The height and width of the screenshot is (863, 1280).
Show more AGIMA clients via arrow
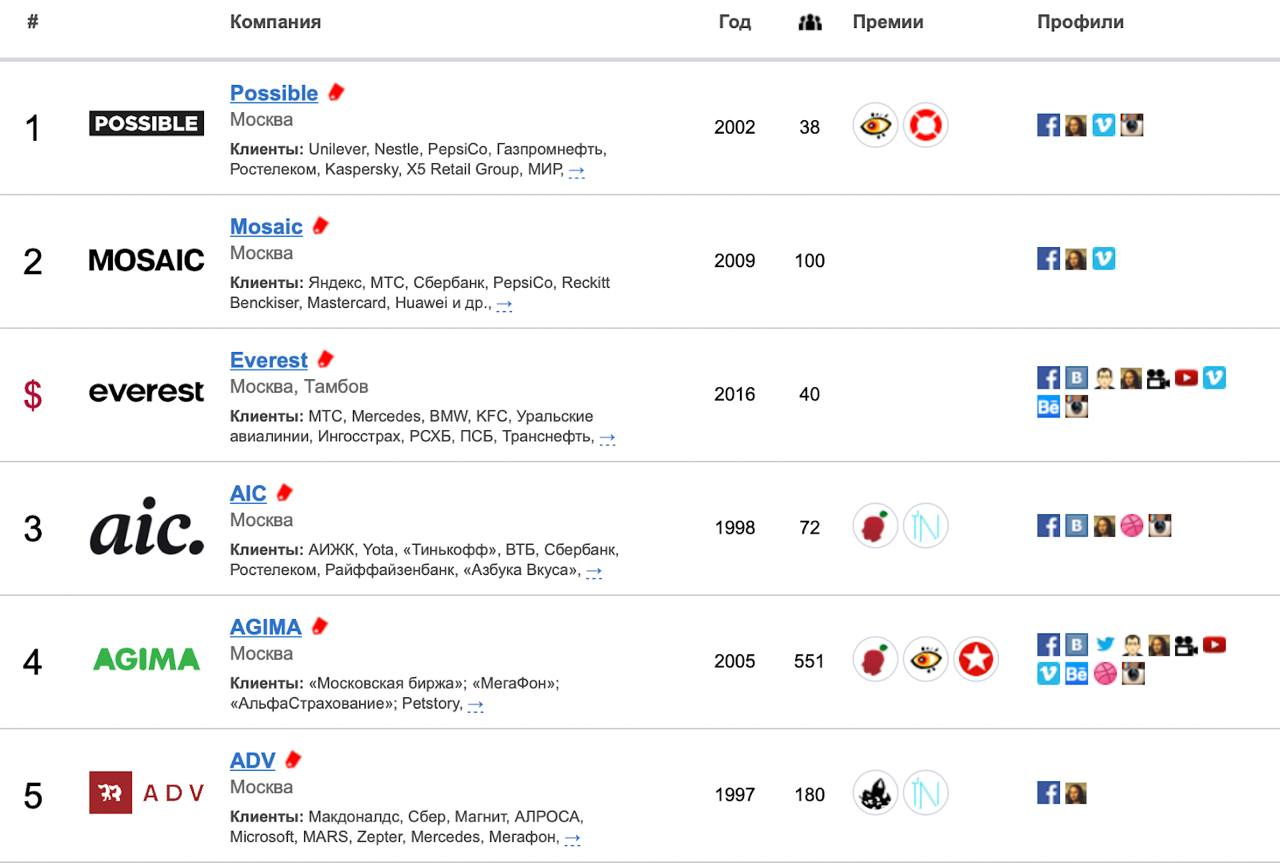click(476, 705)
